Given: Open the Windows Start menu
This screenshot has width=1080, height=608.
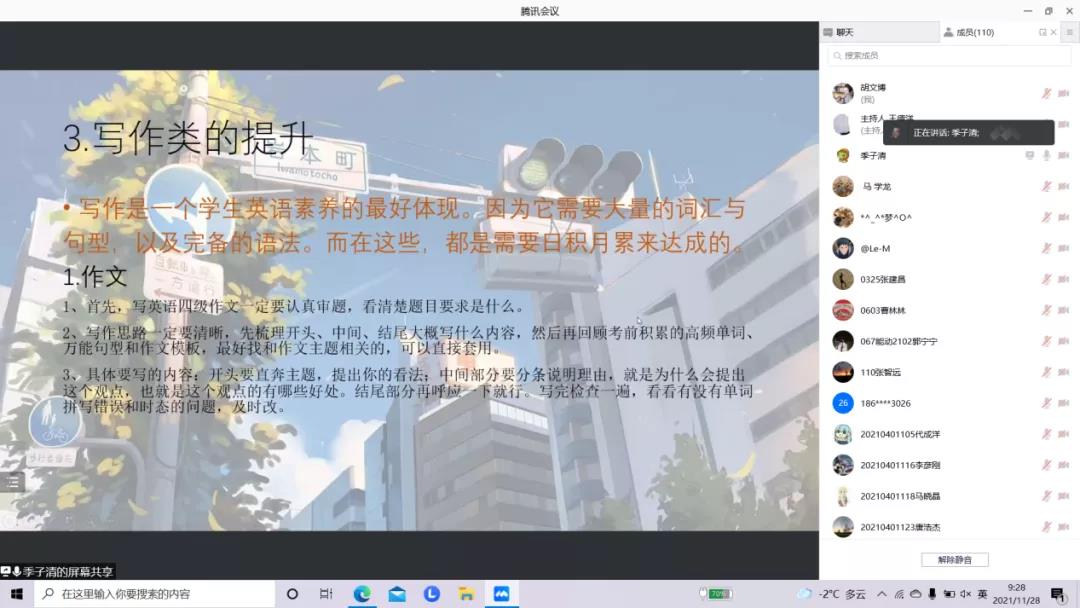Looking at the screenshot, I should click(17, 594).
